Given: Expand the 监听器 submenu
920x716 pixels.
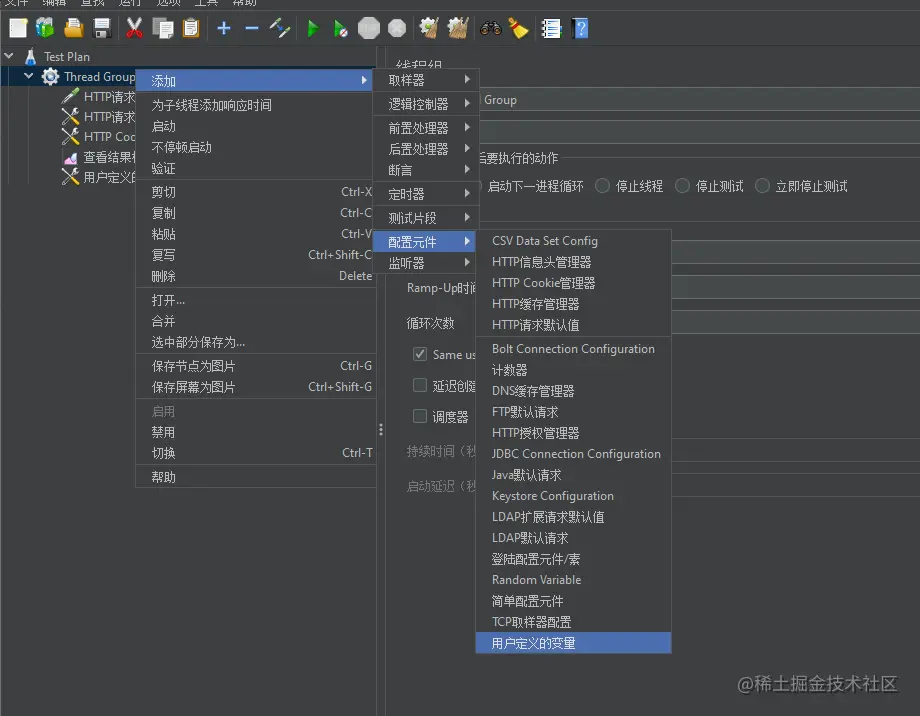Looking at the screenshot, I should coord(426,263).
